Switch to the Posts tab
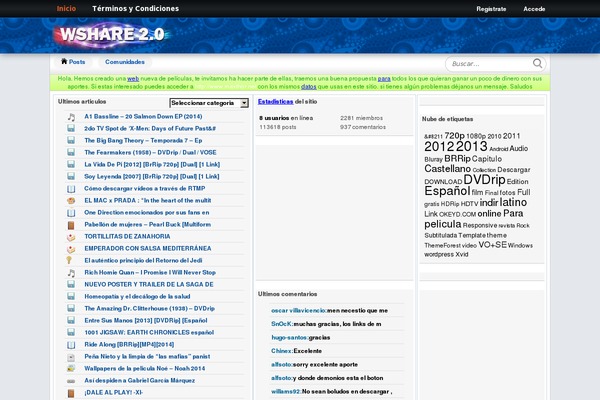Screen dimensions: 600x400 pos(73,62)
